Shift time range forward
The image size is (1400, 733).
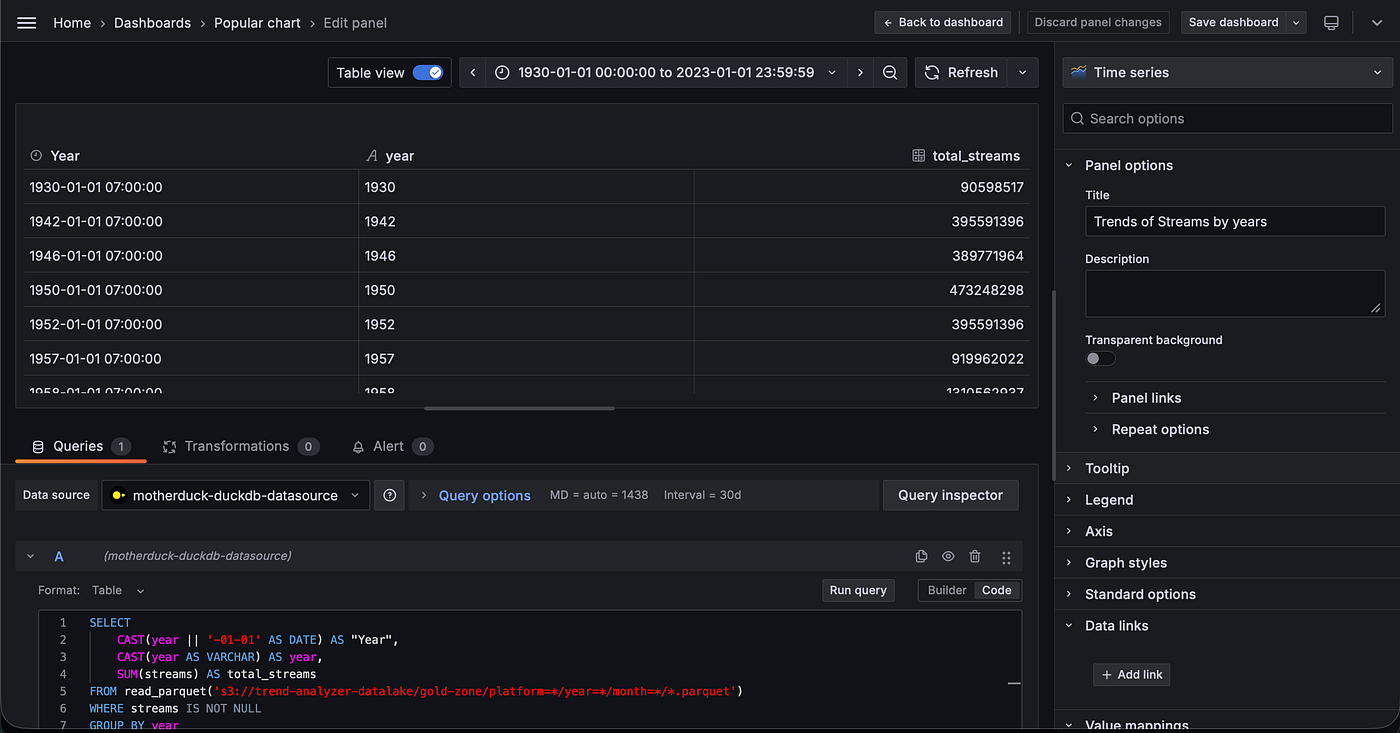[x=860, y=72]
